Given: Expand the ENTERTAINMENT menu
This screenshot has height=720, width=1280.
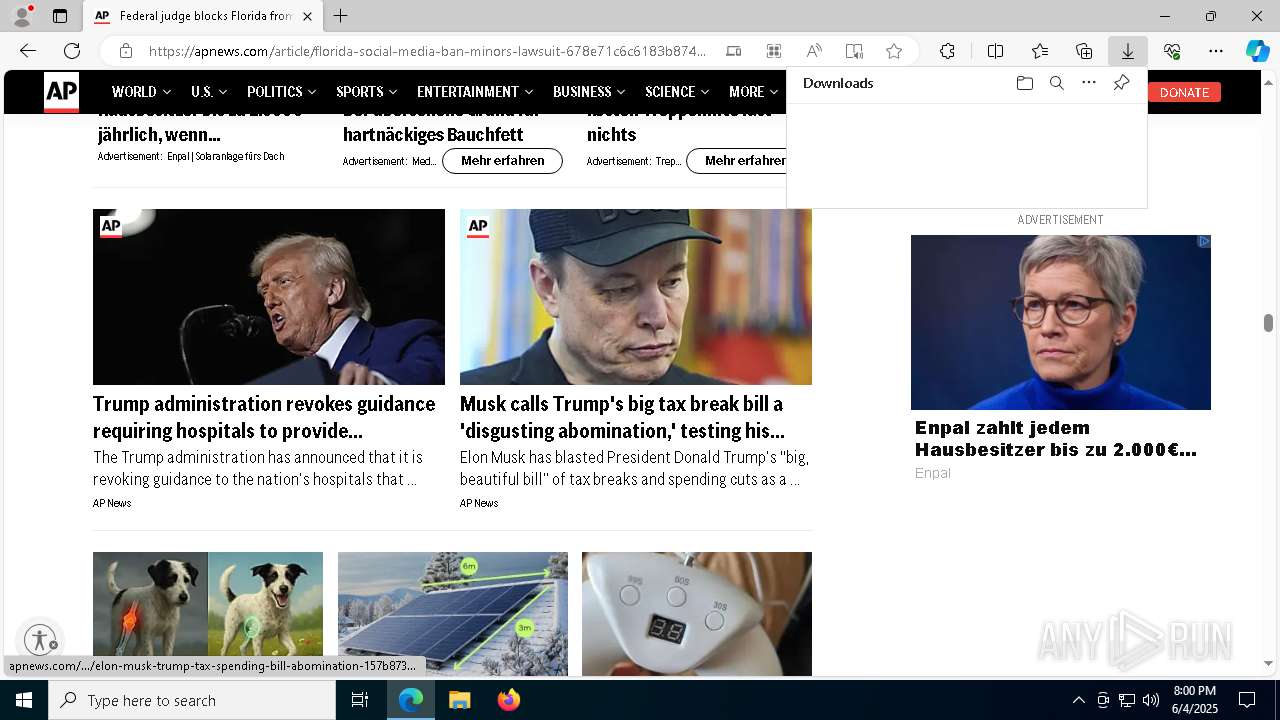Looking at the screenshot, I should [x=475, y=92].
